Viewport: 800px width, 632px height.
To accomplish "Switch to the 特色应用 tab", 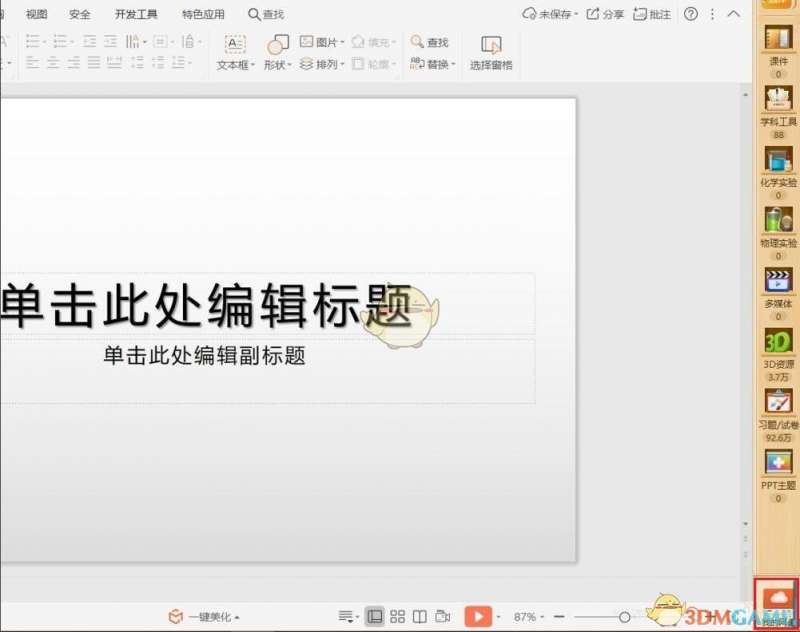I will 203,14.
